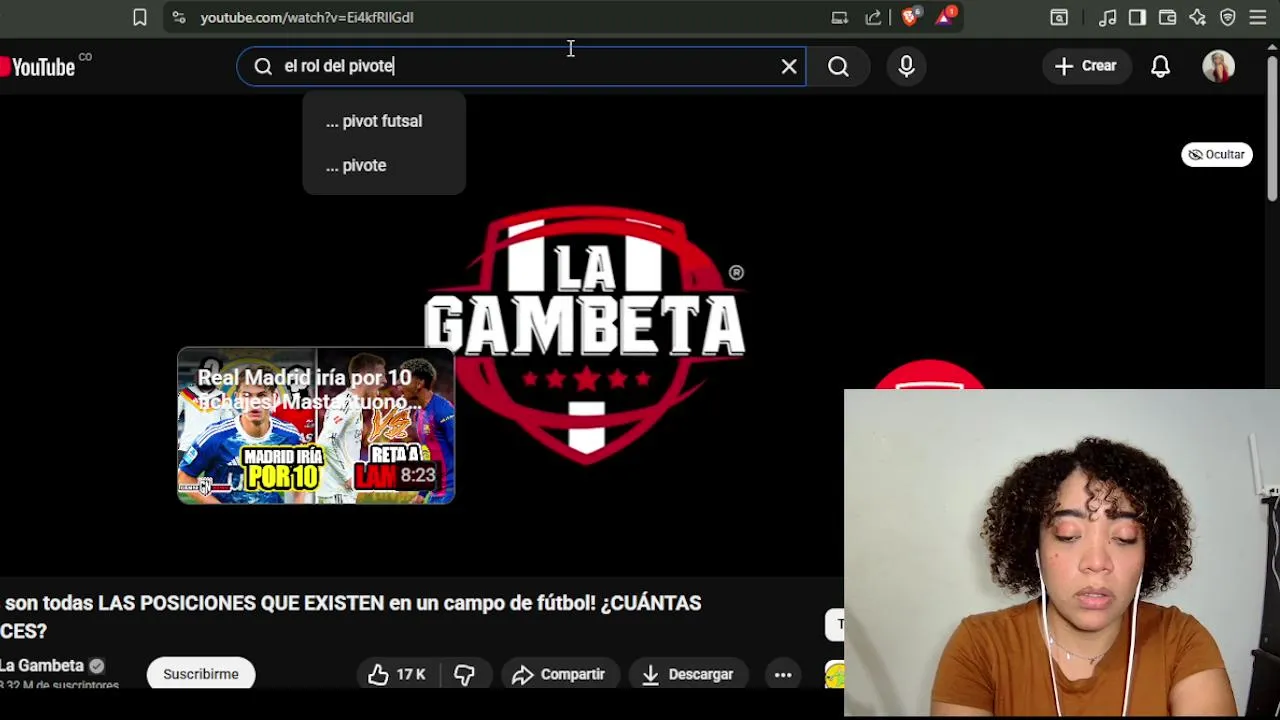Click the browser address bar URL

pos(307,17)
